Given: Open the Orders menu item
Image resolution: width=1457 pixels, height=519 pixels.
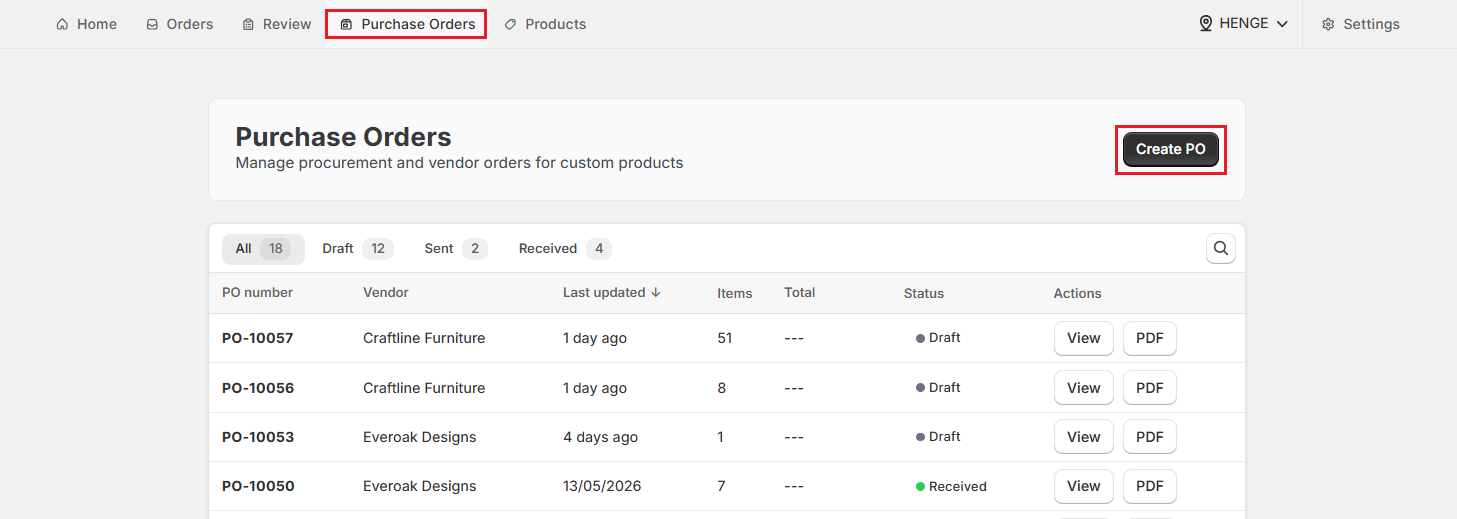Looking at the screenshot, I should coord(180,24).
